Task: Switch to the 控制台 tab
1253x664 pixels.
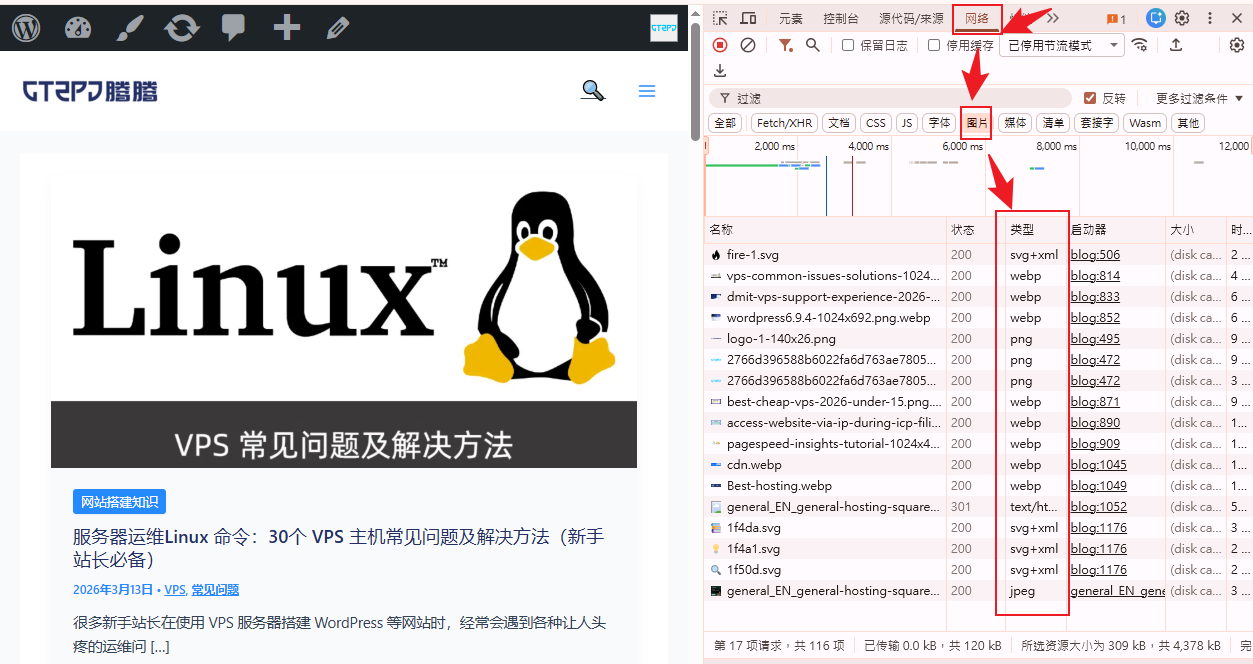Action: (x=840, y=18)
